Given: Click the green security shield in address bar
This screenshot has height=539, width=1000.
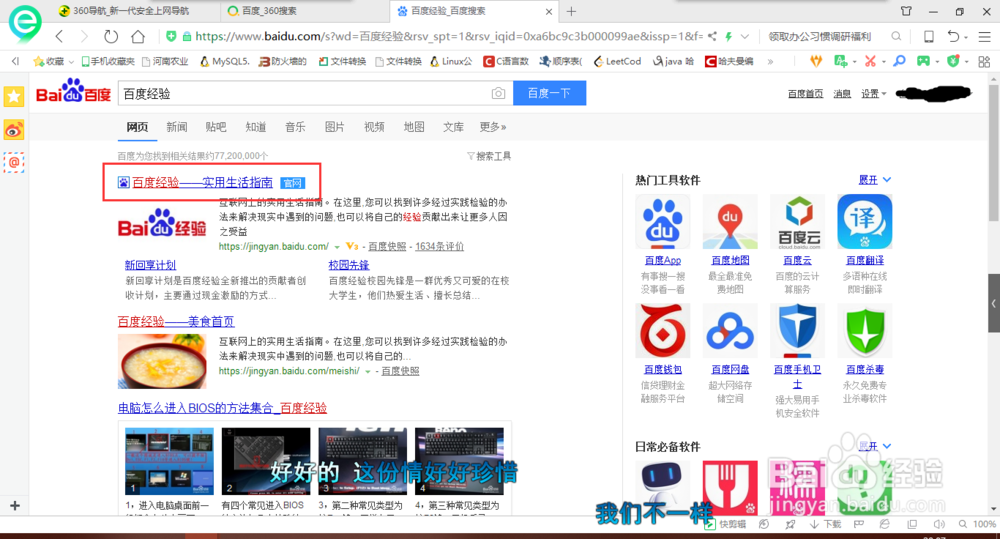Looking at the screenshot, I should tap(171, 36).
